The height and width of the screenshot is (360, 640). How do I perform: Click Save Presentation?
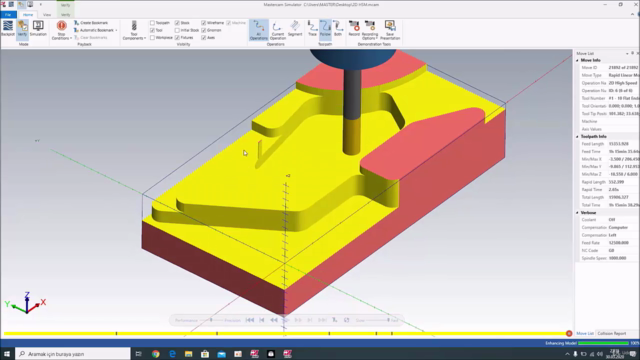(x=390, y=30)
